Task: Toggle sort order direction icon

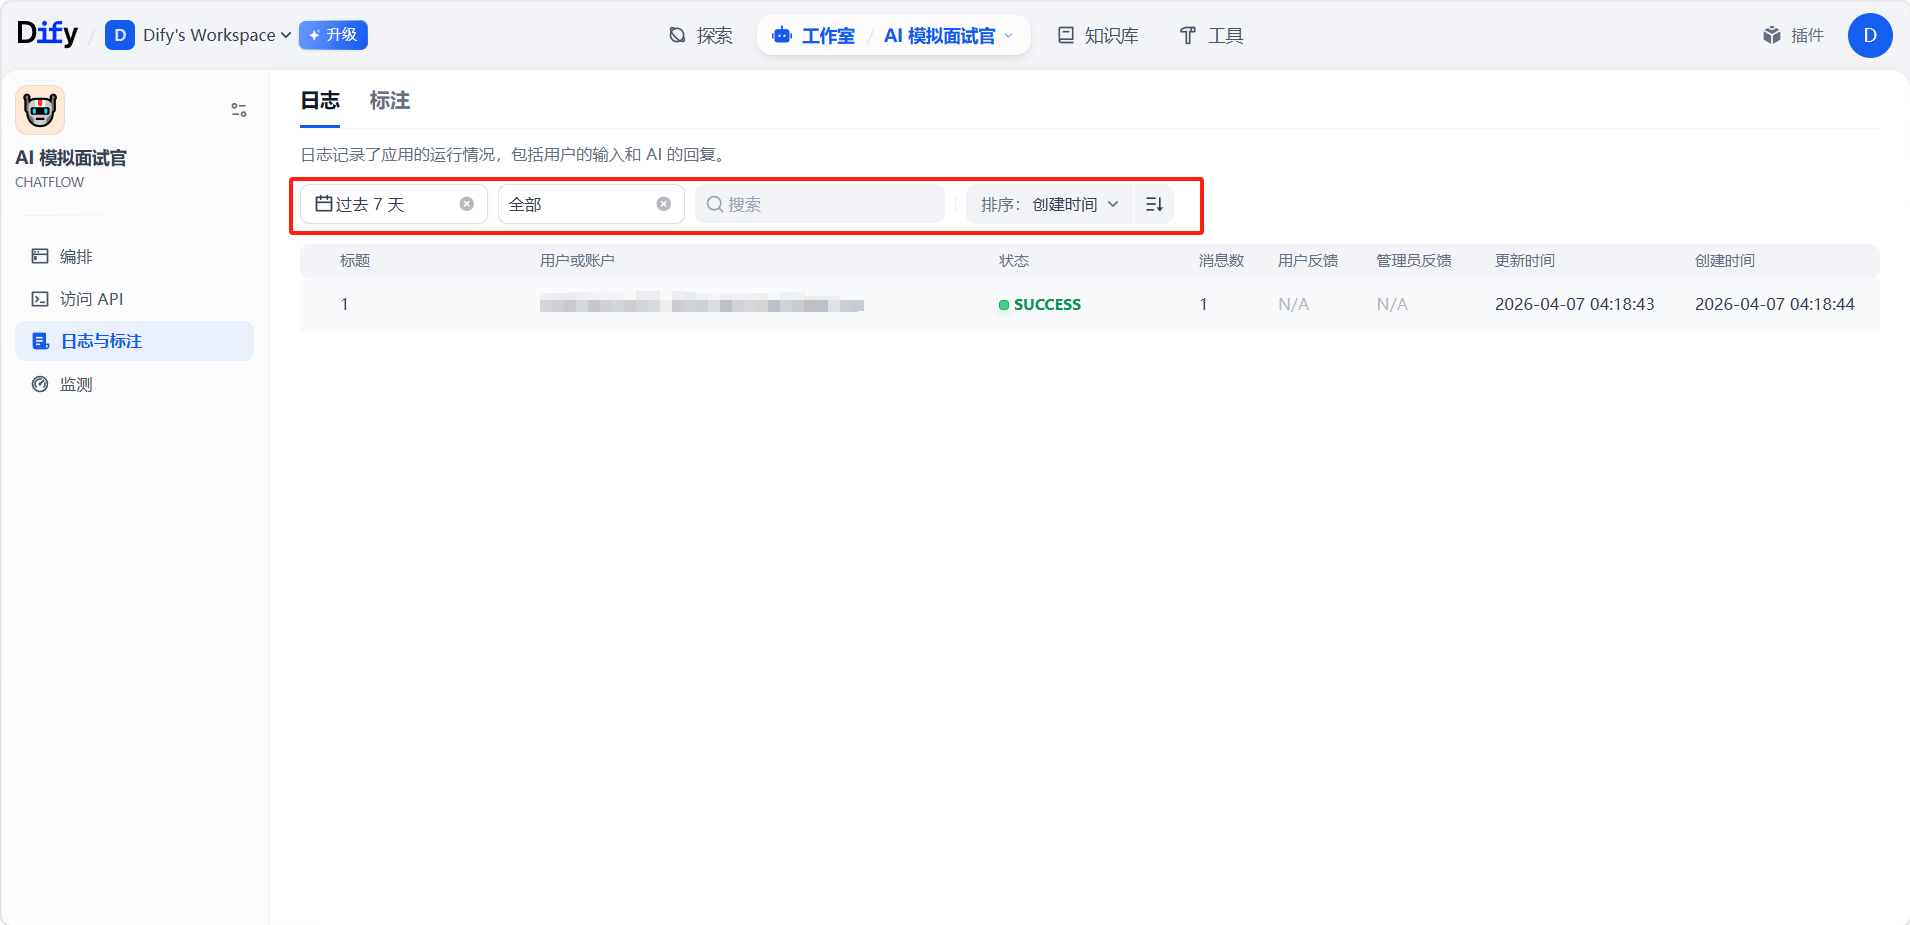Action: [1154, 204]
